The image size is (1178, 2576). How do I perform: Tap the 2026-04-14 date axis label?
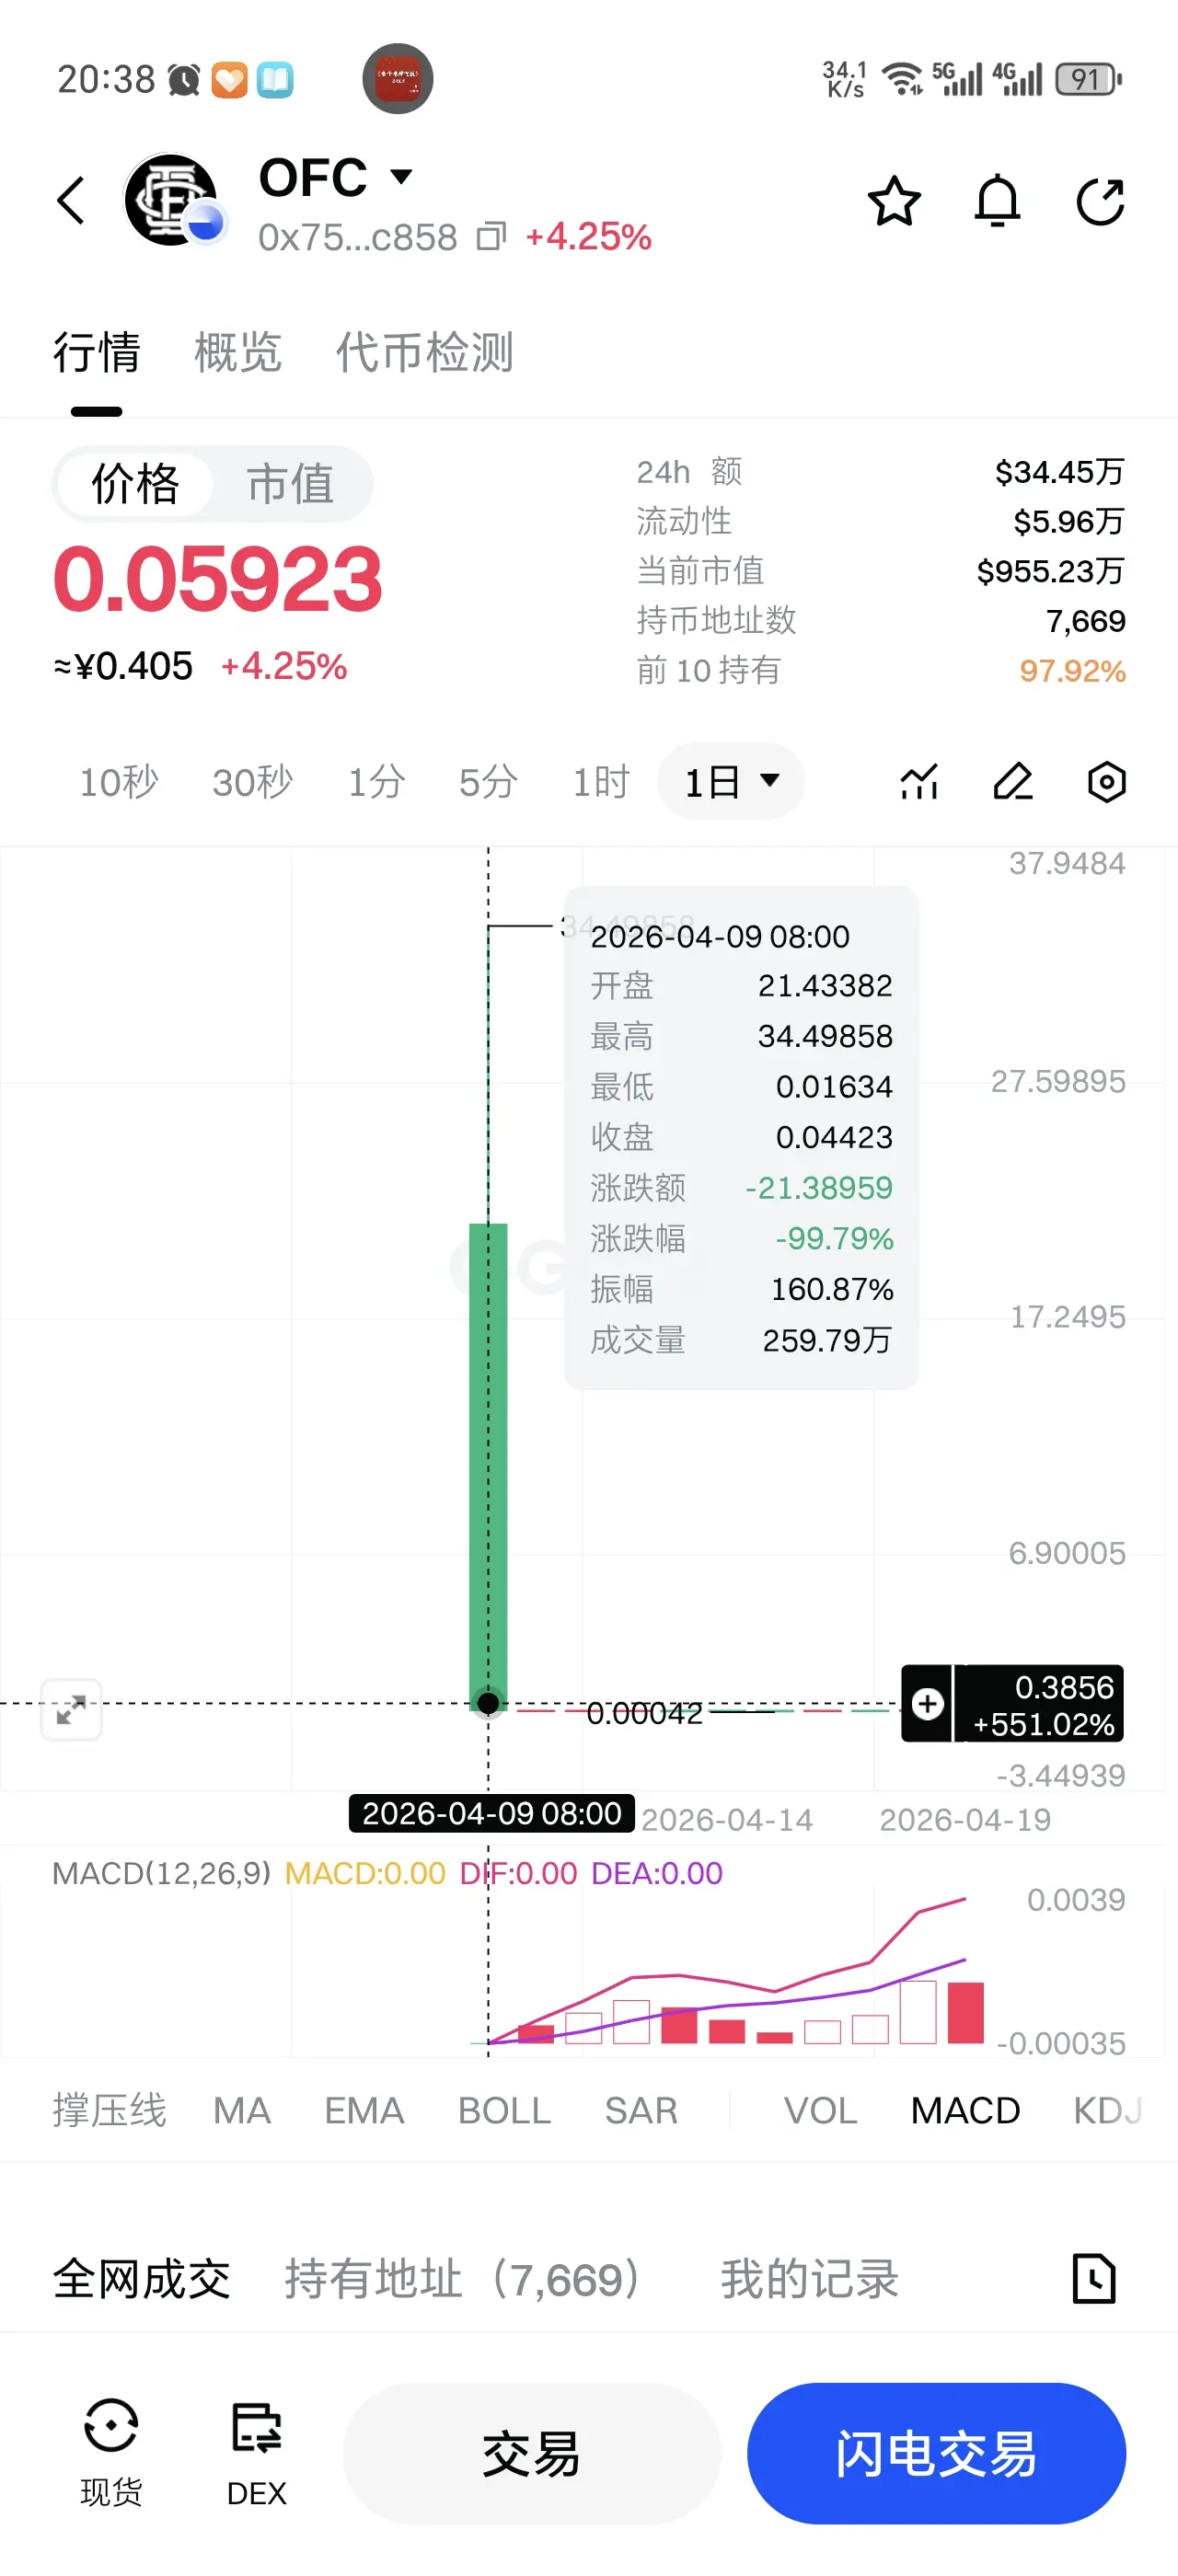click(x=727, y=1819)
